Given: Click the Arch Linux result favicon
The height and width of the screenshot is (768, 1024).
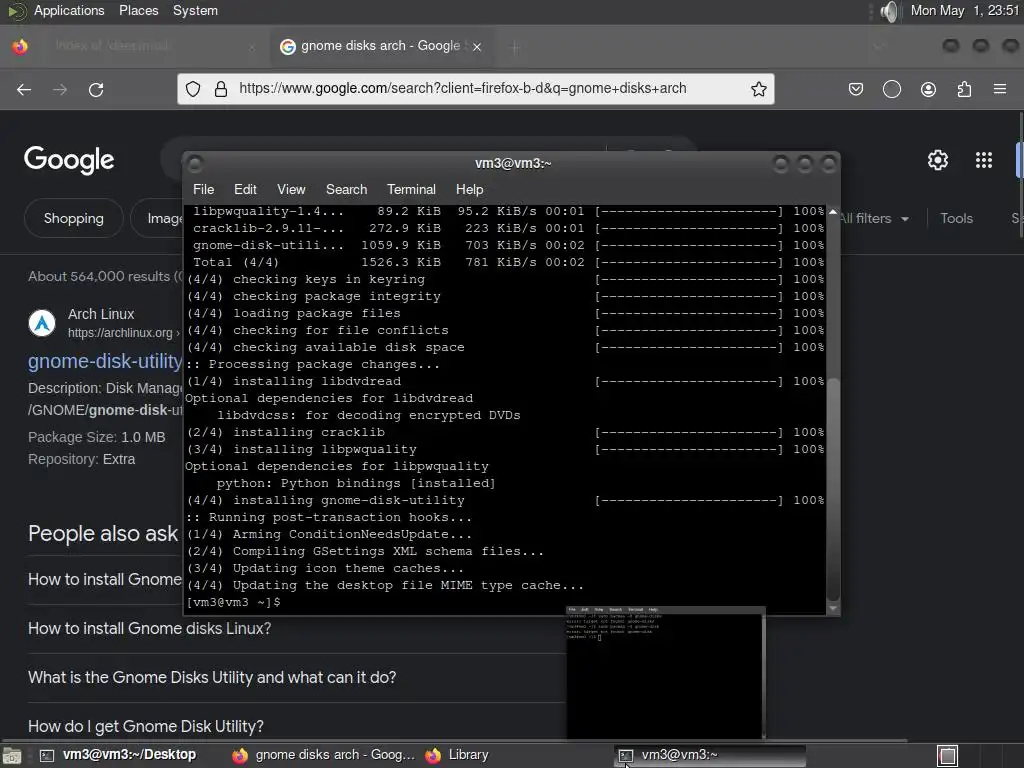Looking at the screenshot, I should coord(42,323).
